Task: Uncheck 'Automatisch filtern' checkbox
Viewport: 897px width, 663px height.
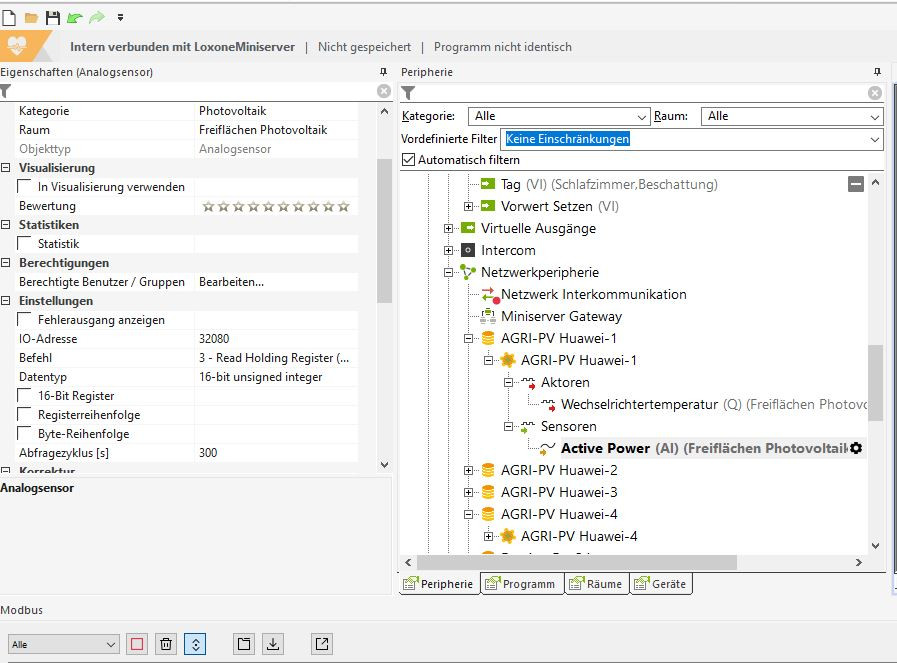Action: (408, 160)
